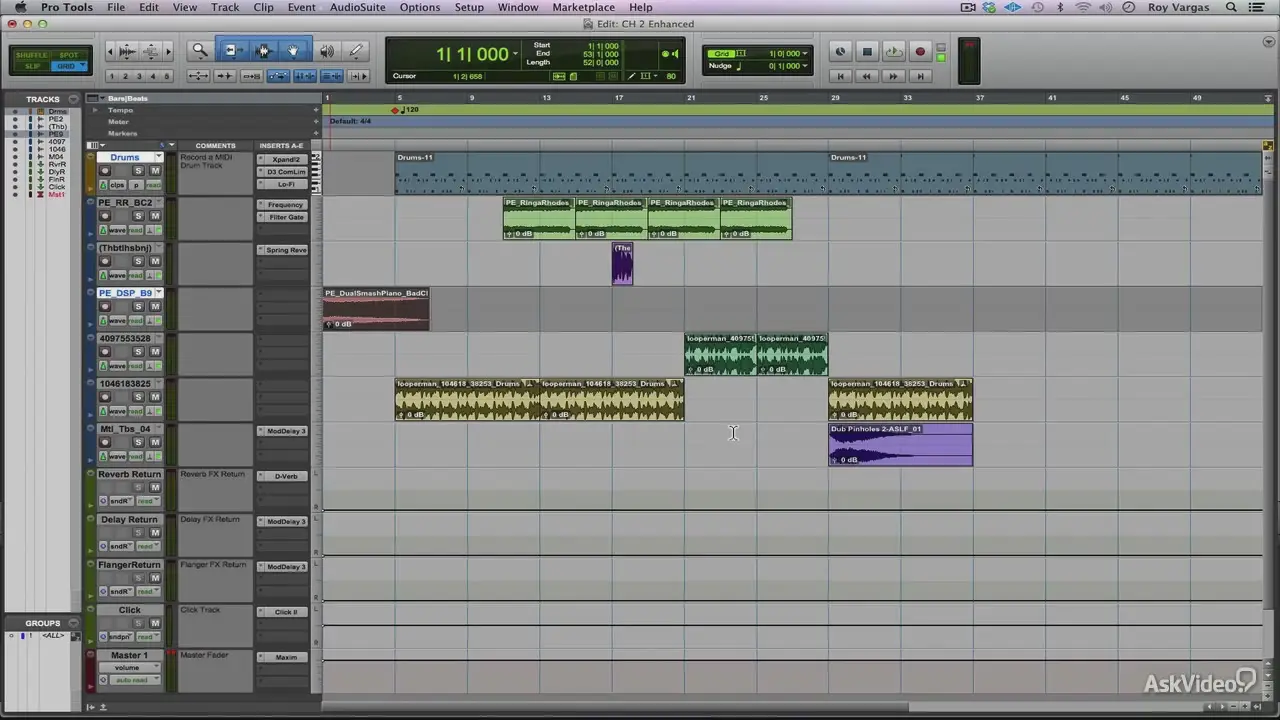Expand the Tempo ruler triangle
Screen dimensions: 1280x720
coord(96,110)
